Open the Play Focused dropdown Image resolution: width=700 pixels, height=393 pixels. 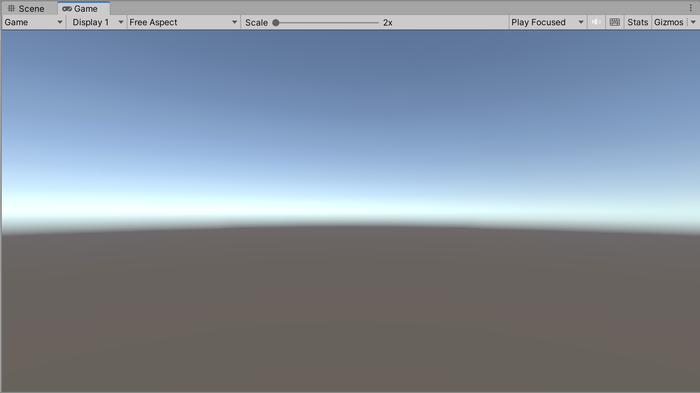[x=547, y=22]
